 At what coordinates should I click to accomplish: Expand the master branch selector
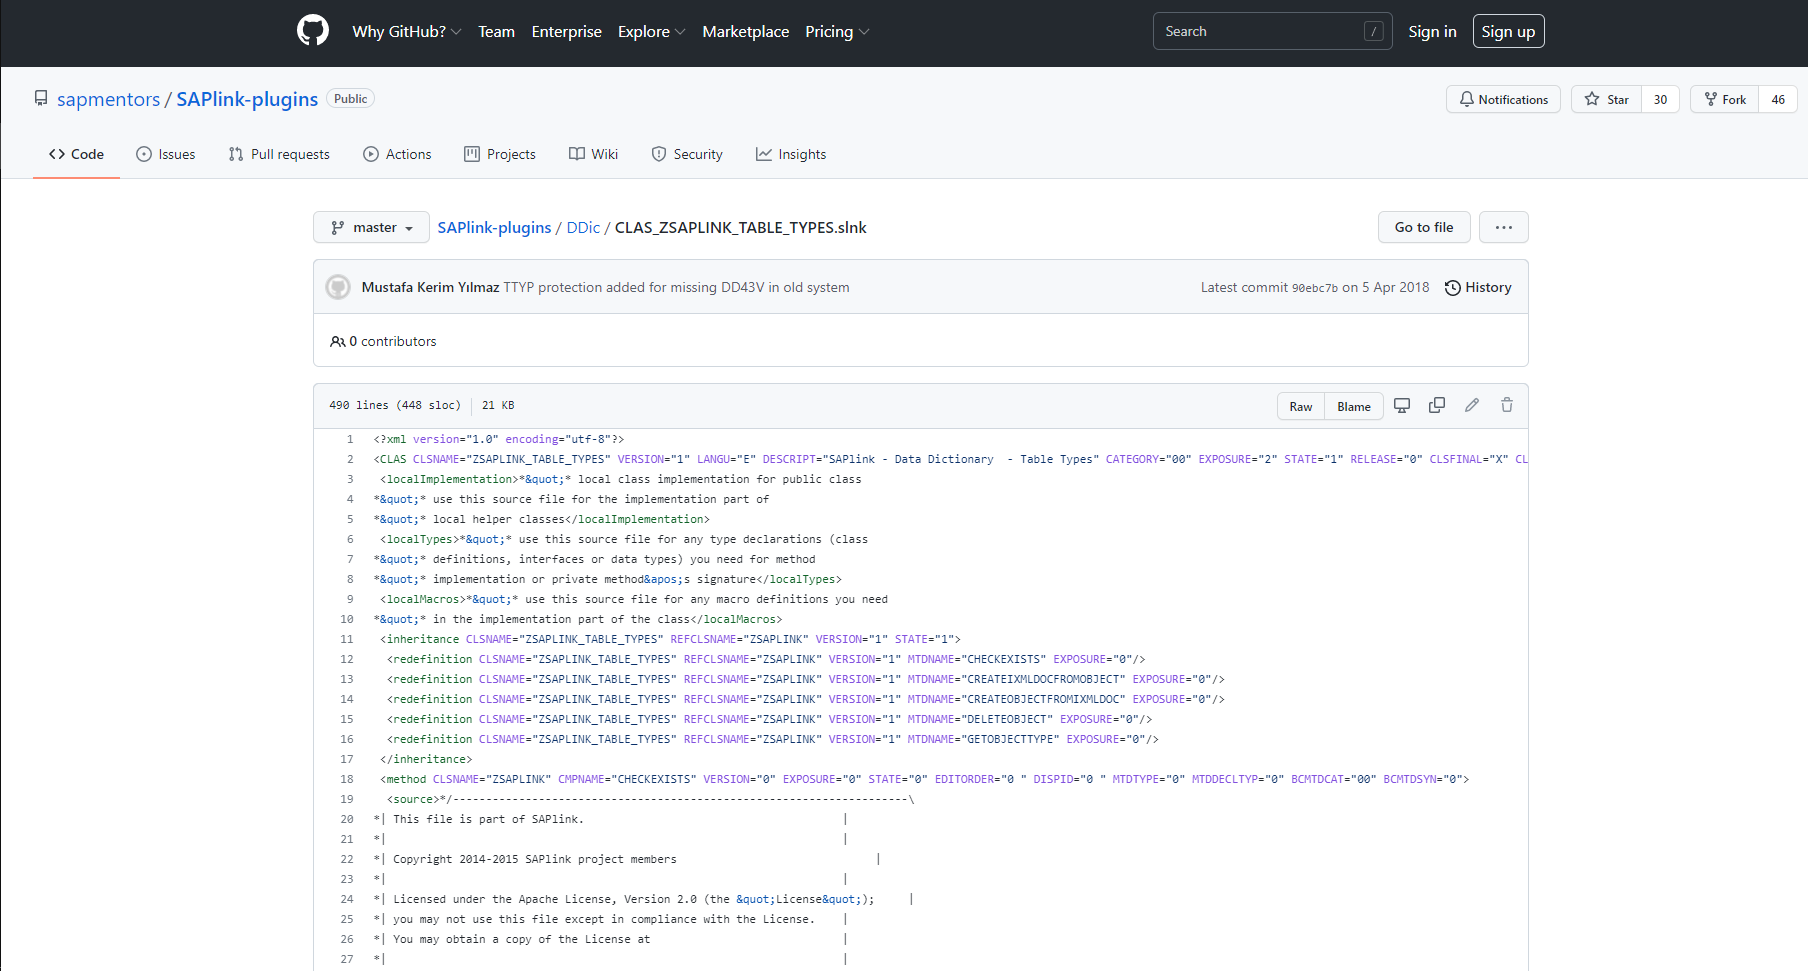click(x=371, y=227)
